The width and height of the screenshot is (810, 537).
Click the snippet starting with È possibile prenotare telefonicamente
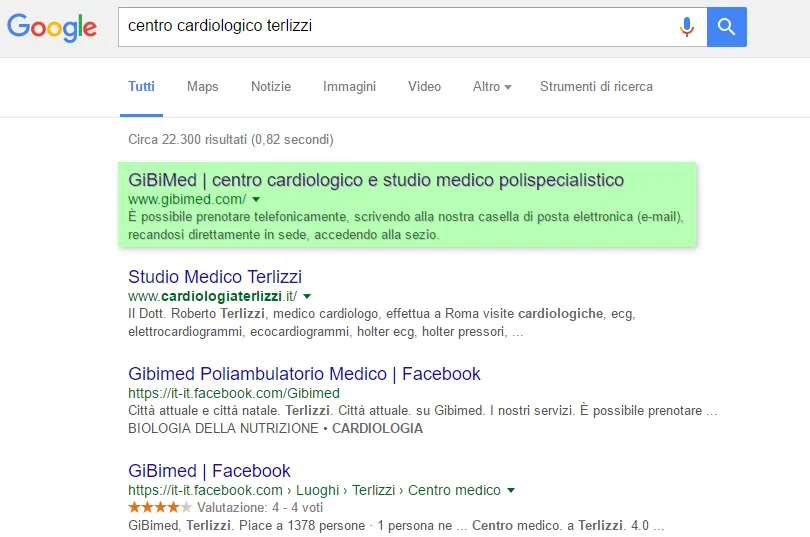pyautogui.click(x=406, y=226)
